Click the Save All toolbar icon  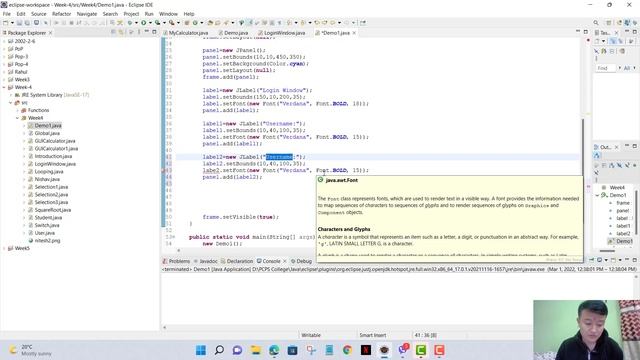click(x=27, y=23)
